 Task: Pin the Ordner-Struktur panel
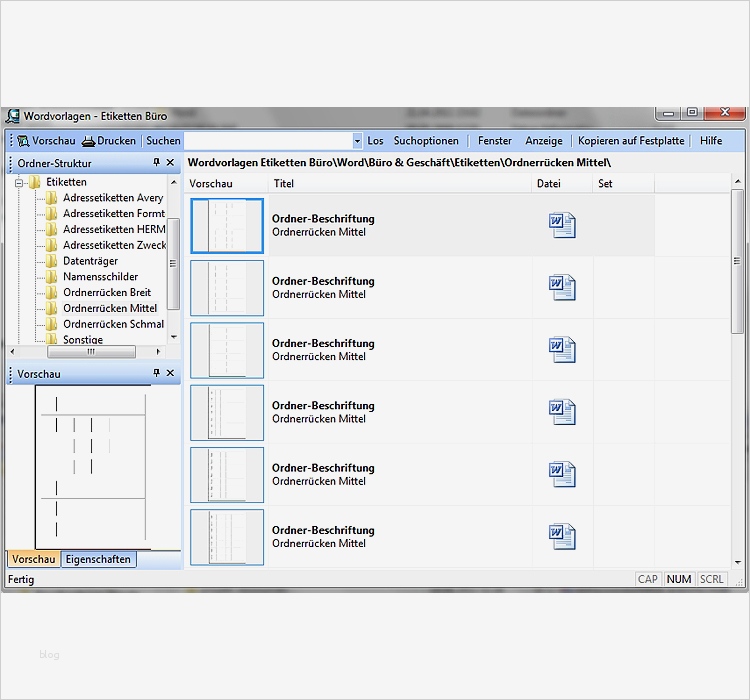click(x=156, y=163)
